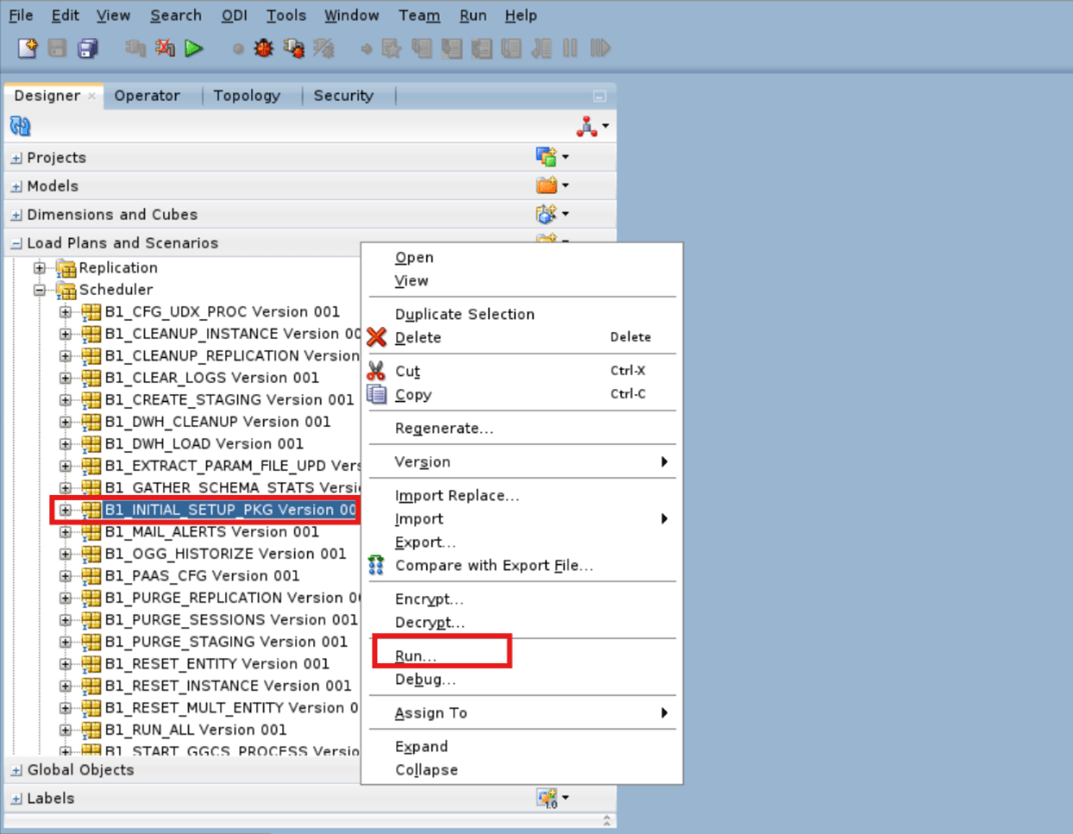Open the Designer navigator connection icon menu

coord(593,126)
